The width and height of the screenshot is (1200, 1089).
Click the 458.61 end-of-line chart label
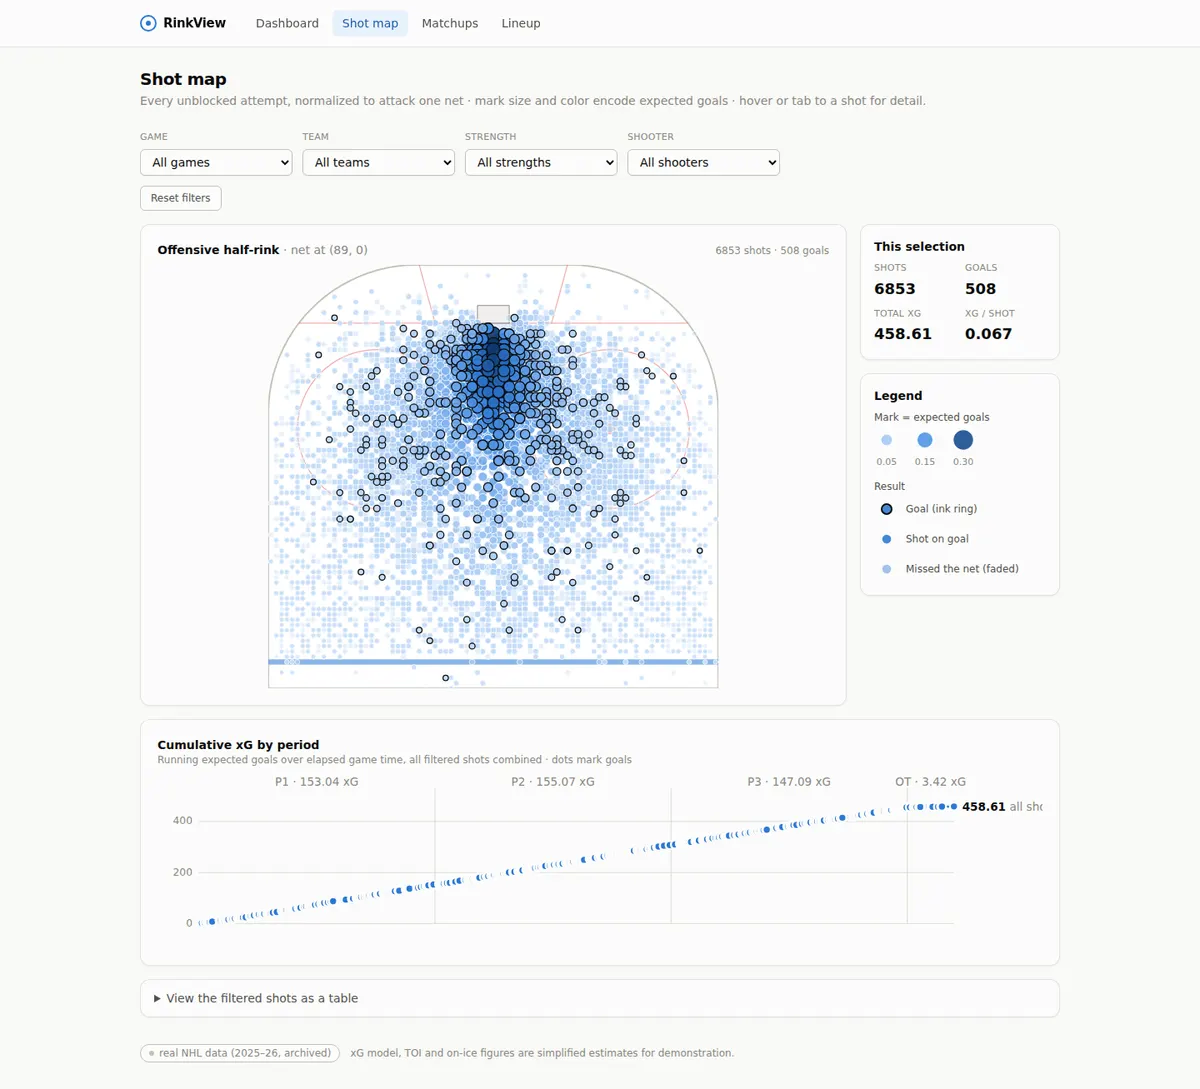pos(984,806)
